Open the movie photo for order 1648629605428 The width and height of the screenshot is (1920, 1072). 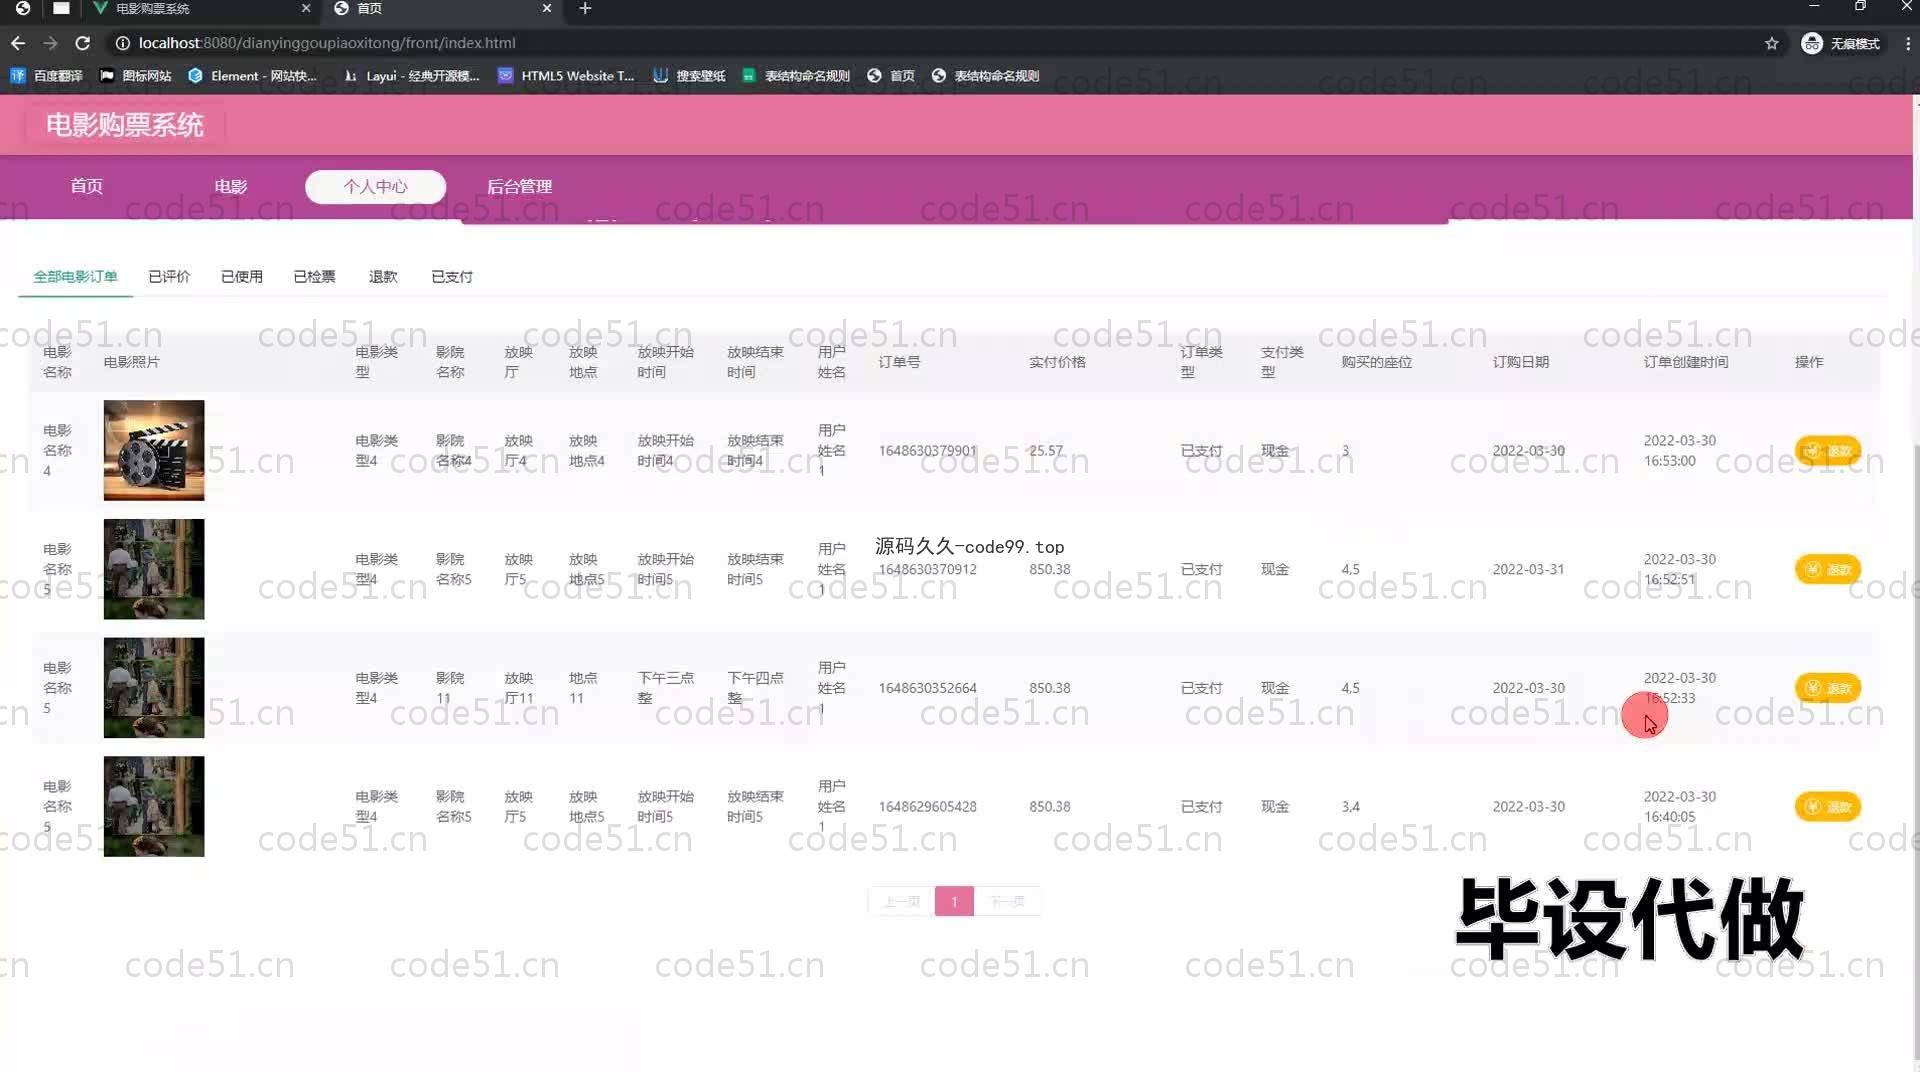pyautogui.click(x=154, y=806)
